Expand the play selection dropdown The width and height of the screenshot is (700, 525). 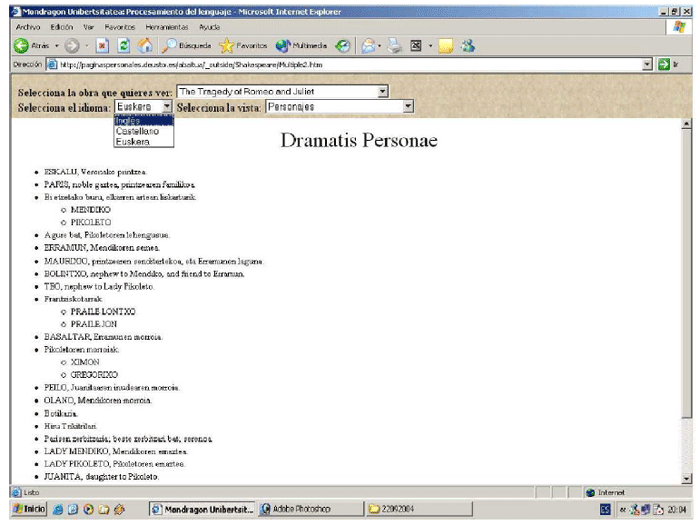(x=383, y=91)
